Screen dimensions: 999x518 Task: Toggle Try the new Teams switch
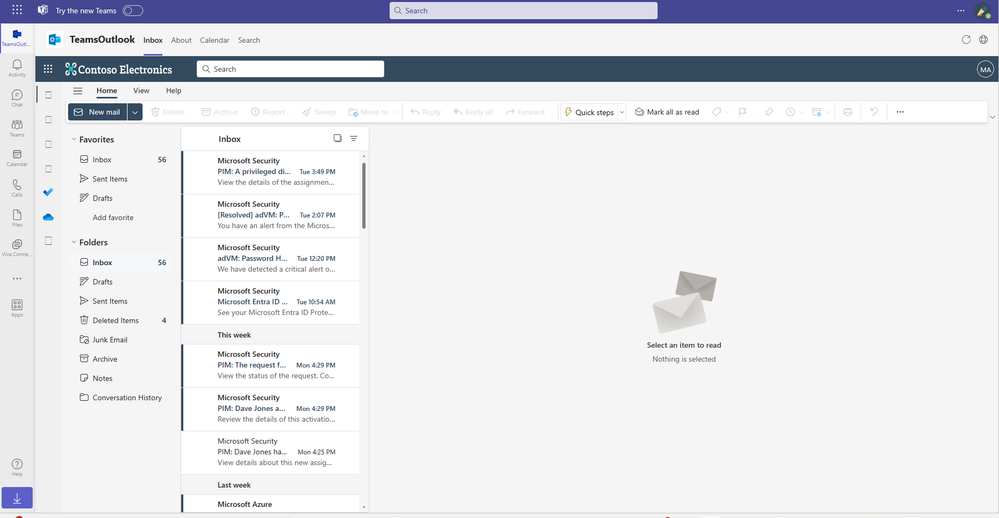tap(133, 10)
